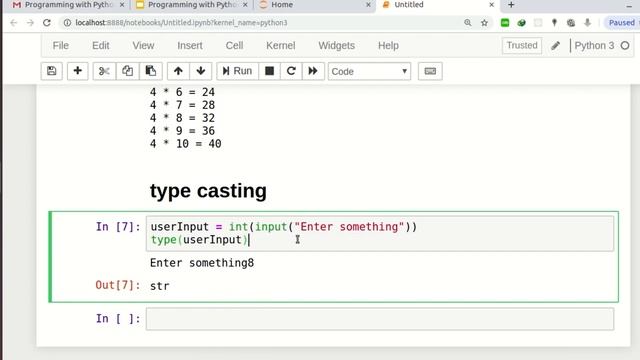
Task: Click inside the In [7] code editor
Action: click(380, 233)
